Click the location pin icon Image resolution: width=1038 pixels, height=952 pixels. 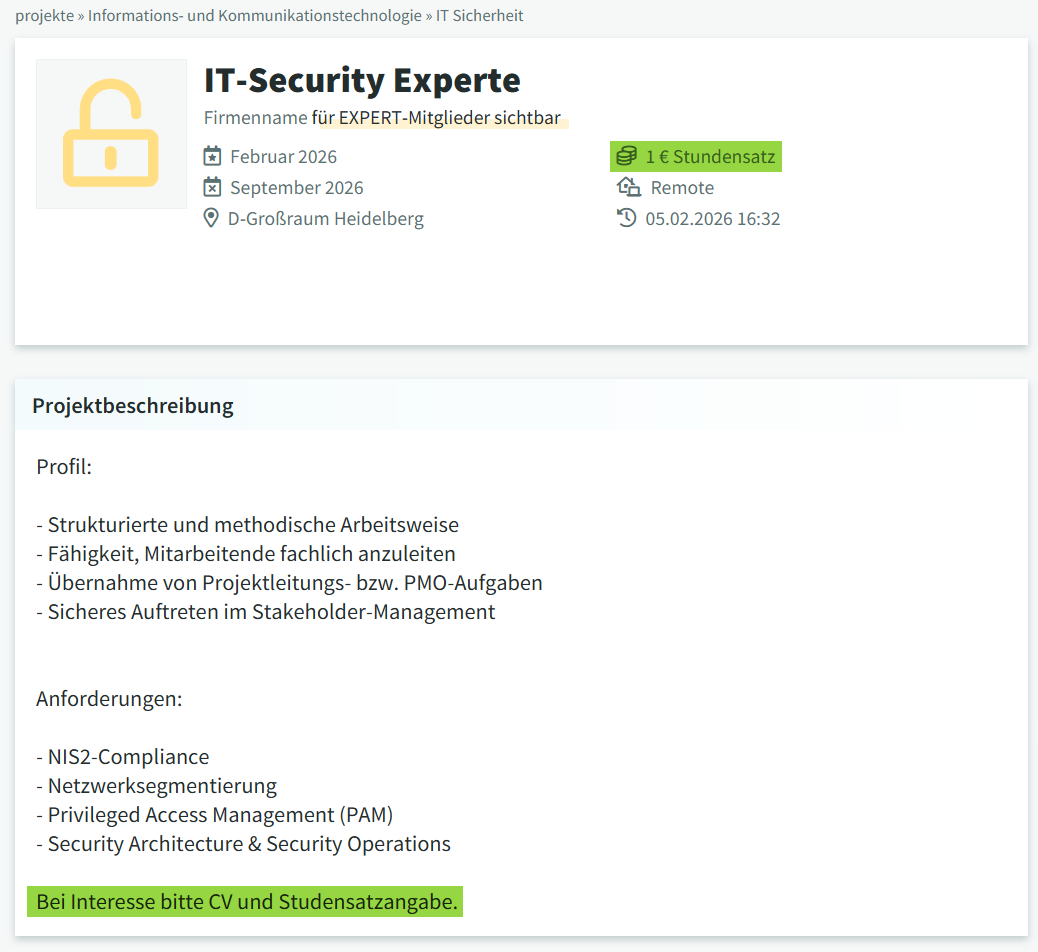[211, 218]
